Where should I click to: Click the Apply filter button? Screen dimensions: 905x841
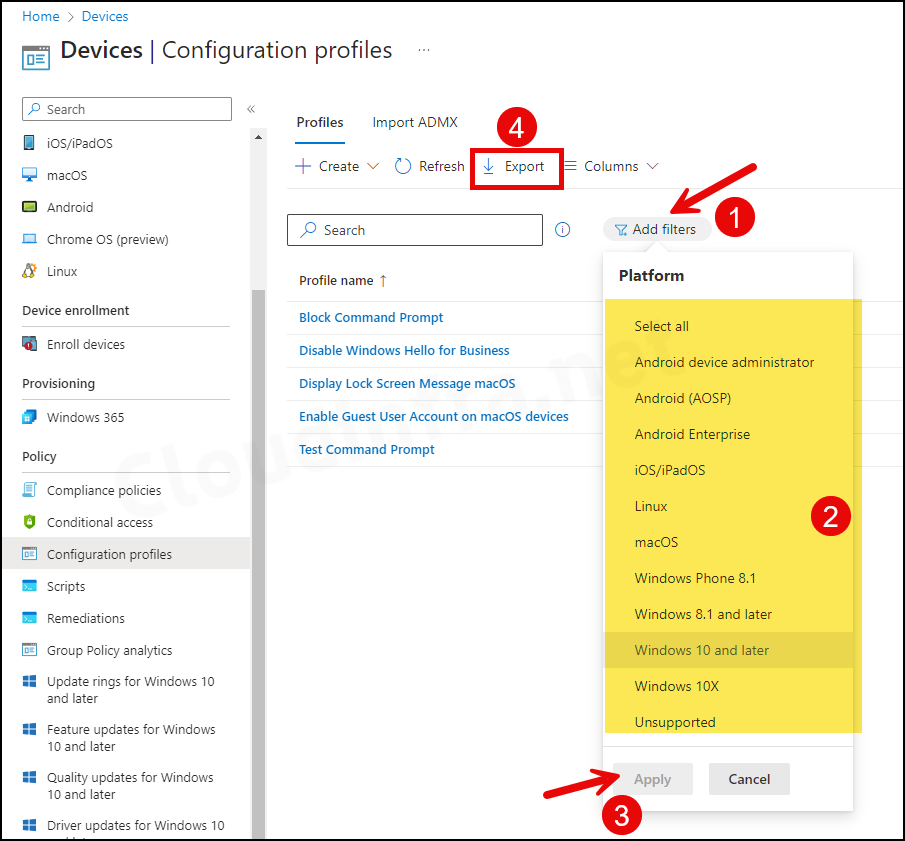click(x=653, y=779)
